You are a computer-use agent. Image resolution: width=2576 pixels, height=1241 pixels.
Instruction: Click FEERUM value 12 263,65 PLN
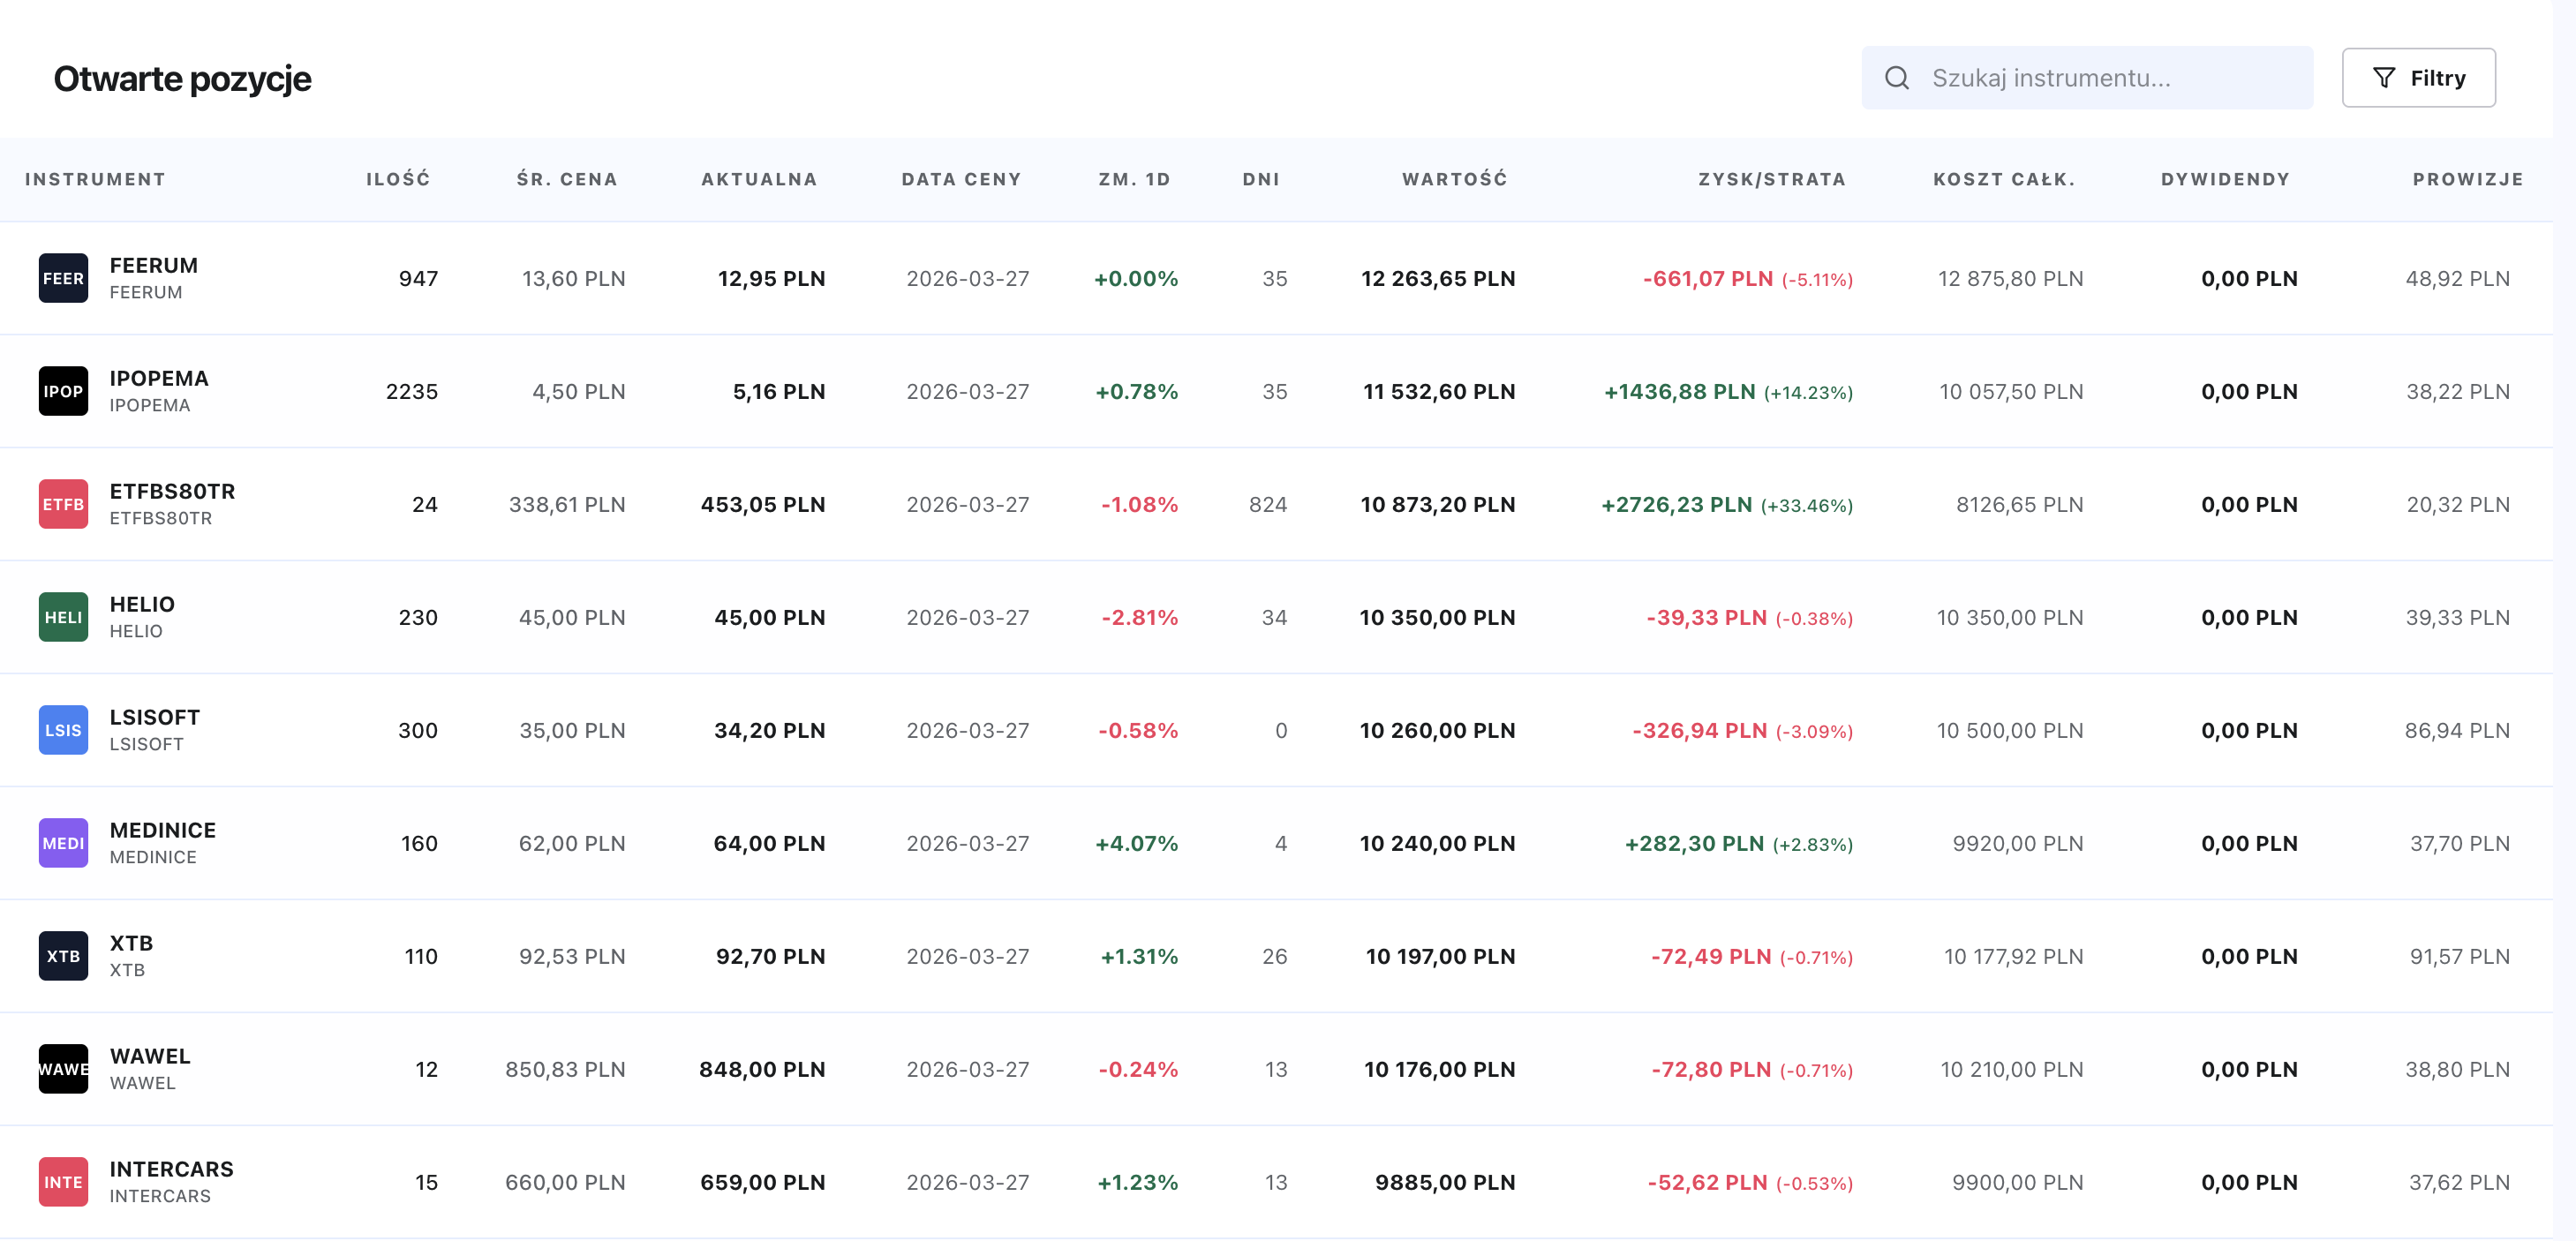(x=1438, y=279)
